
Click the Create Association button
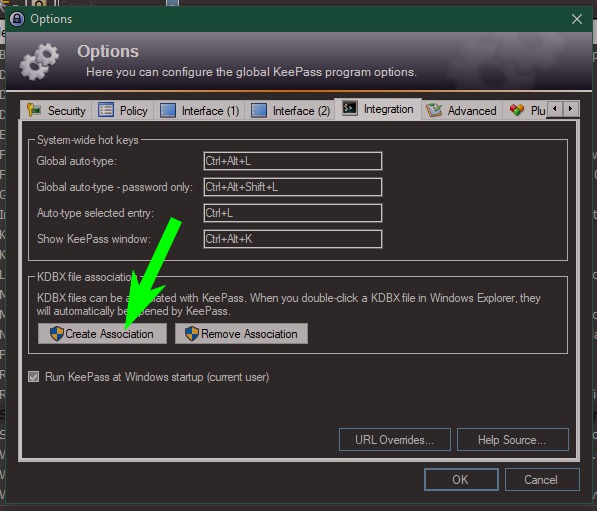coord(102,334)
